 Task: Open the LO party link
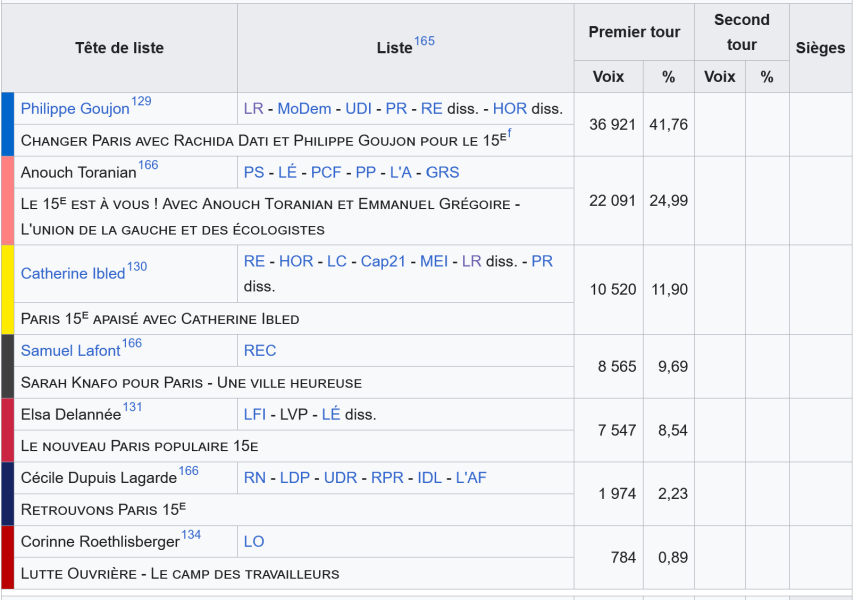click(x=254, y=541)
